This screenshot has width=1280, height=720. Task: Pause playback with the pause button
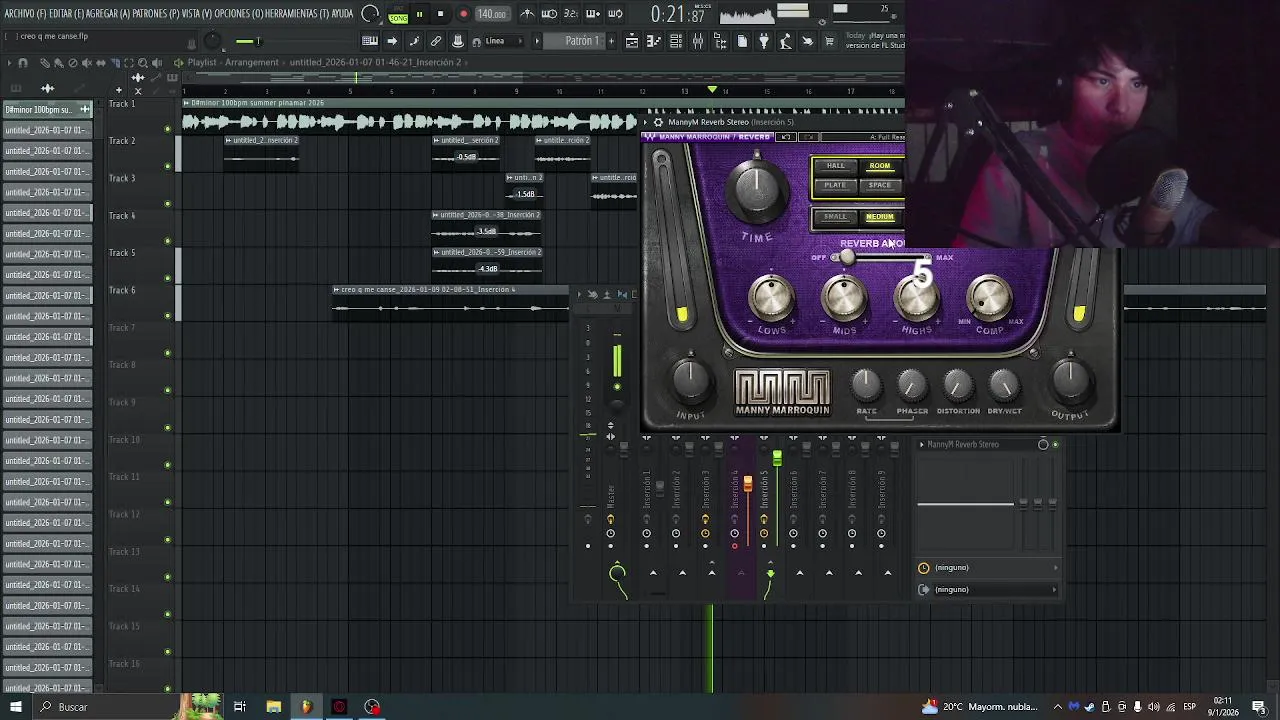coord(419,14)
